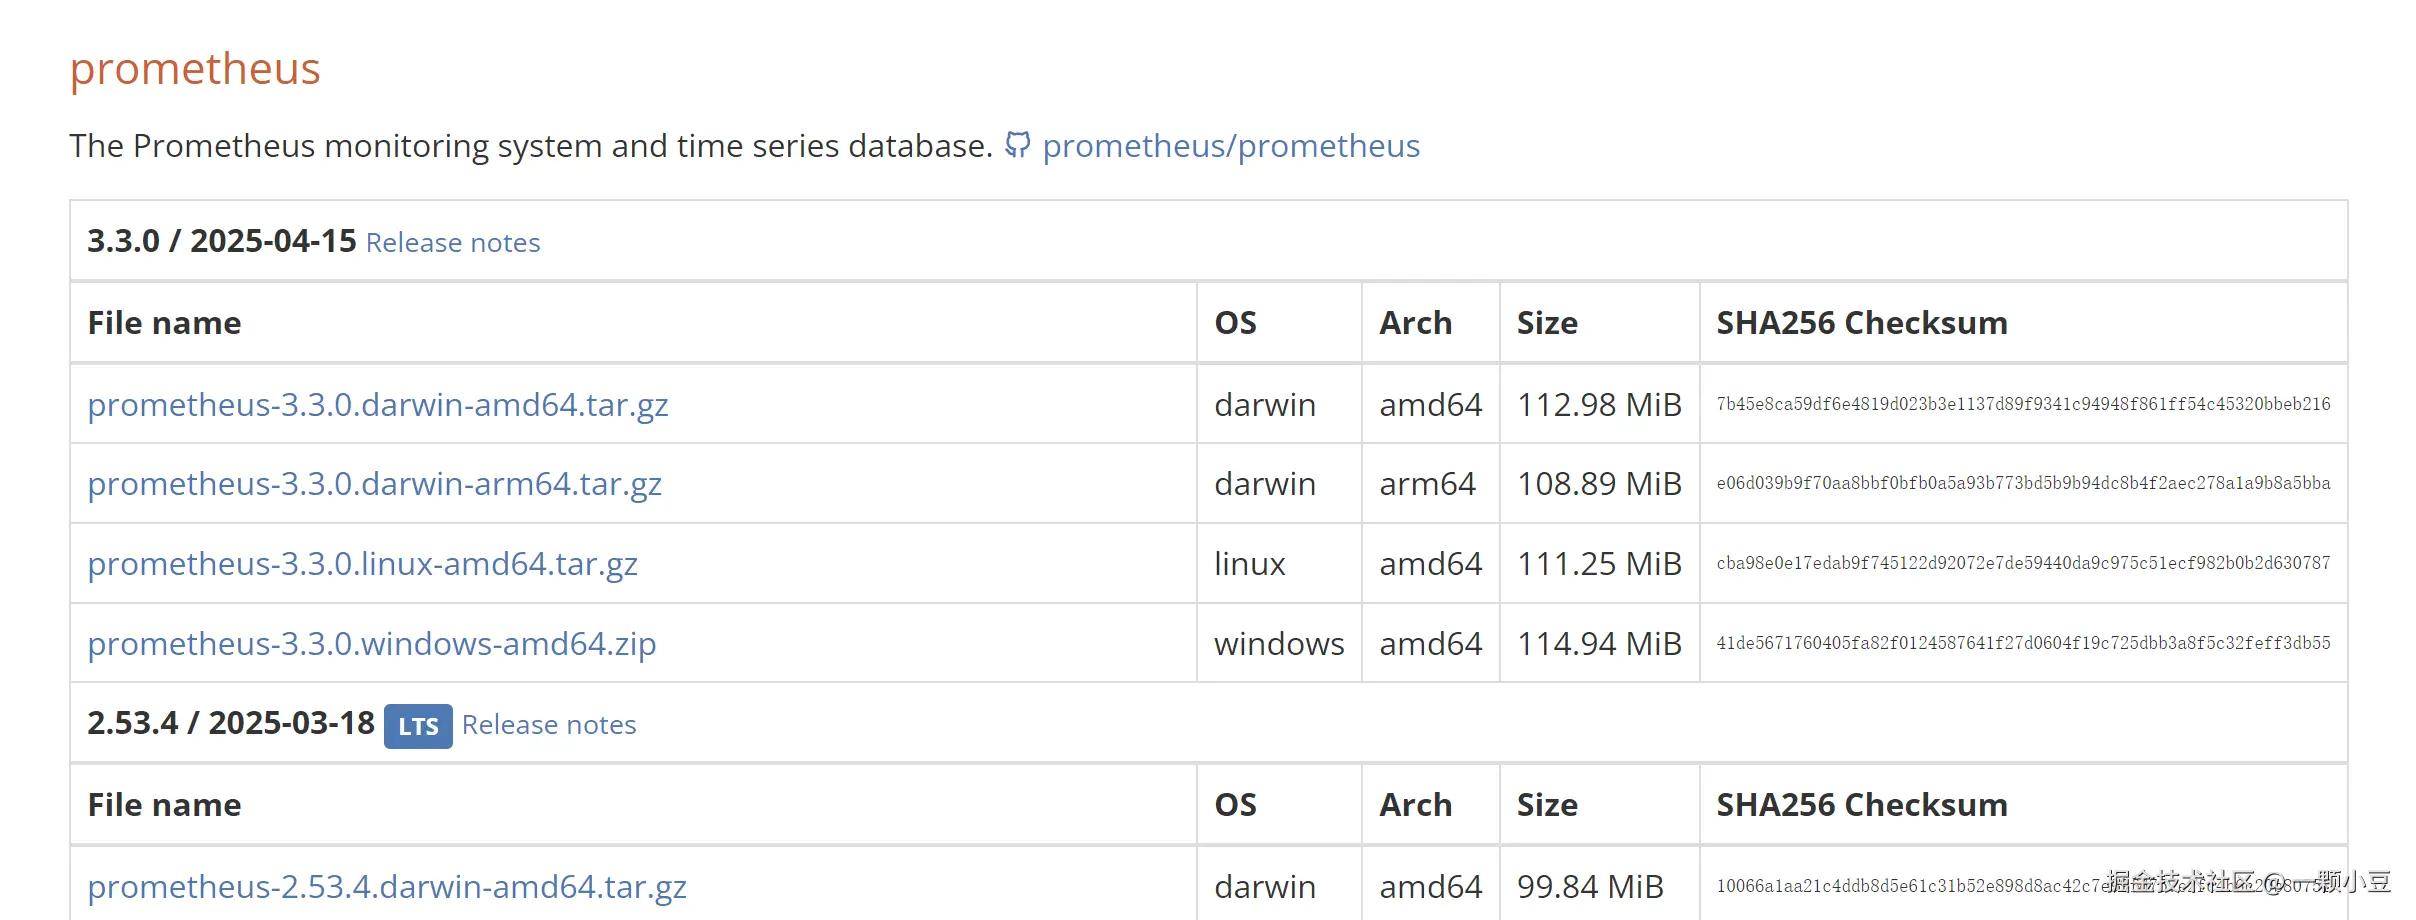This screenshot has width=2416, height=920.
Task: Download prometheus-2.53.4.darwin-amd64.tar.gz
Action: (387, 887)
